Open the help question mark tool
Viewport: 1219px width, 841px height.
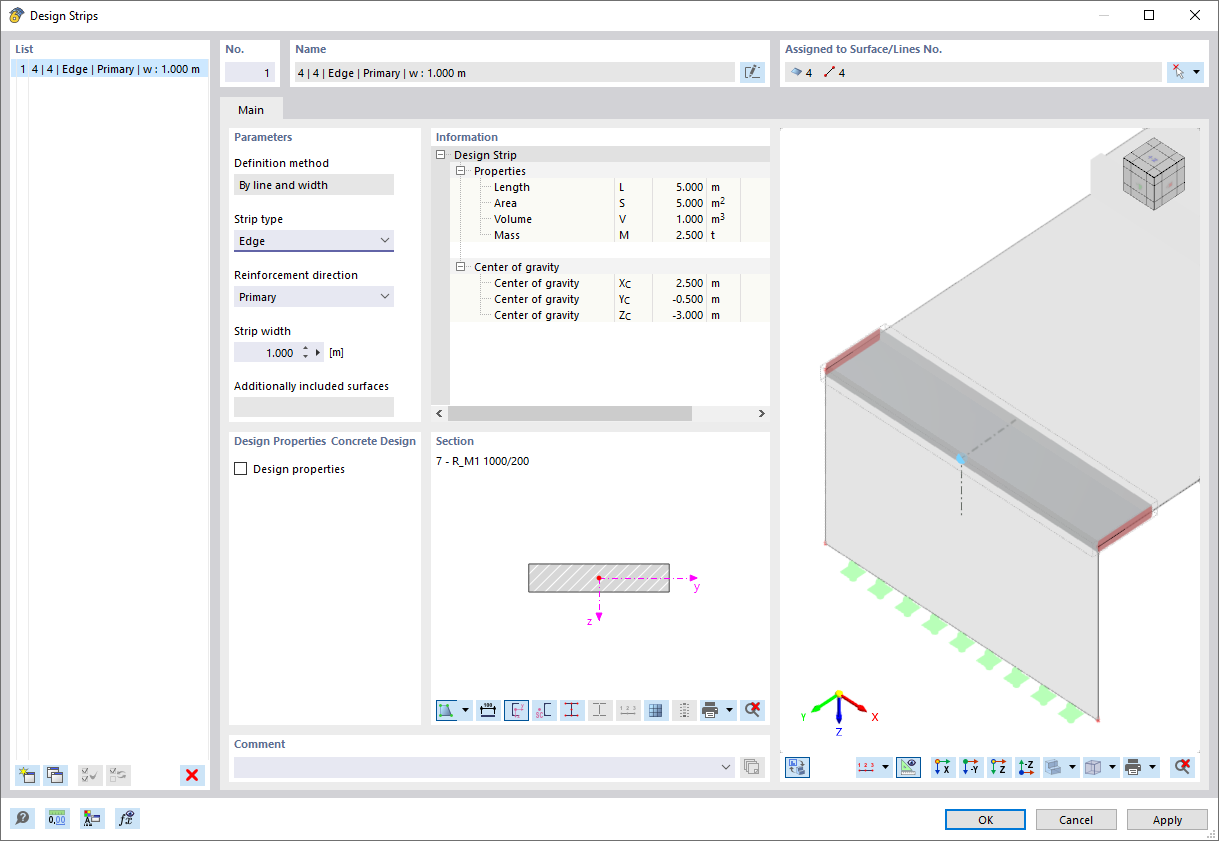tap(22, 818)
